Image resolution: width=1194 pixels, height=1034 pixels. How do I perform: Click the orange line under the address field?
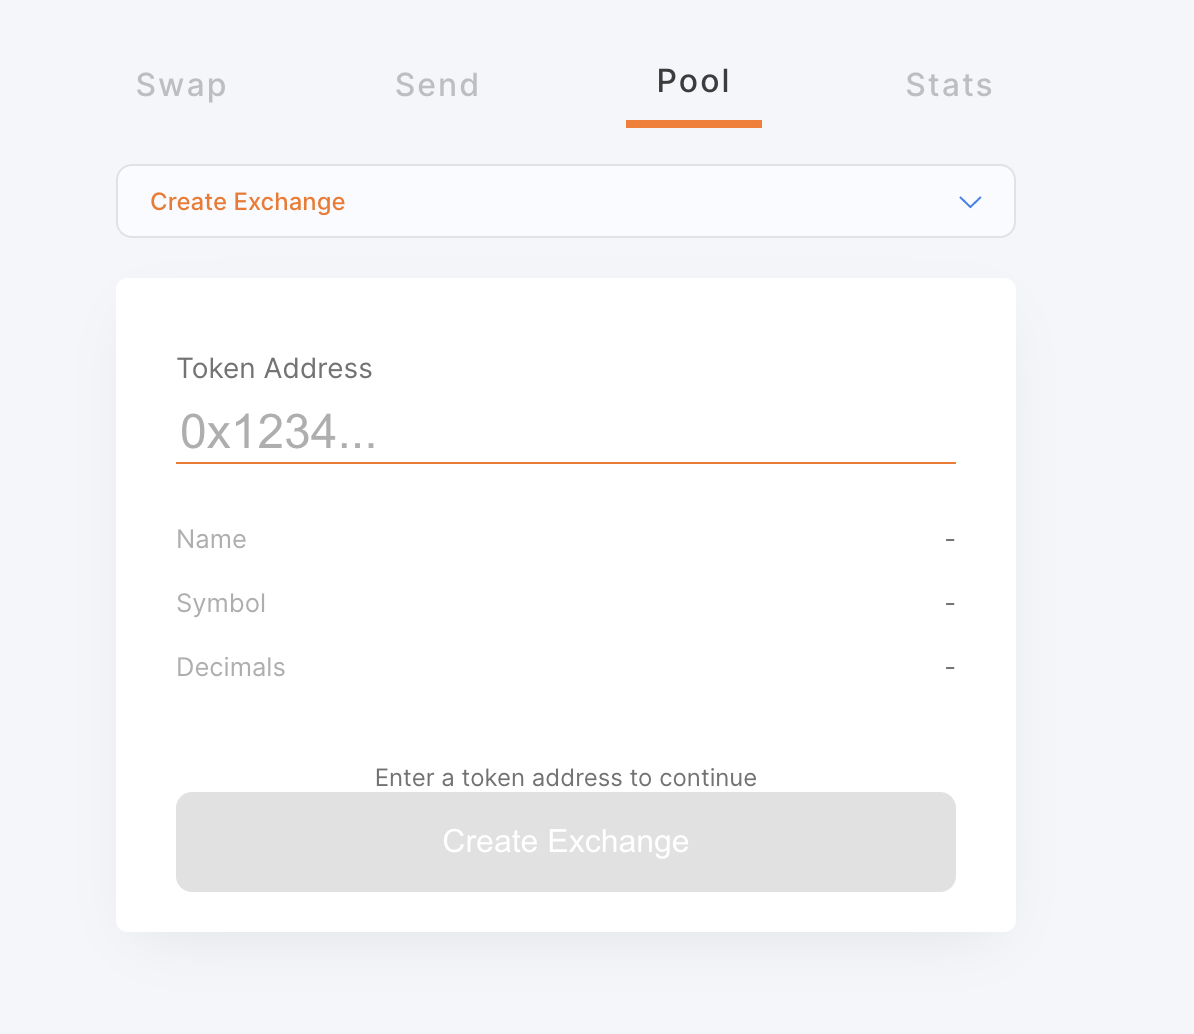(565, 463)
